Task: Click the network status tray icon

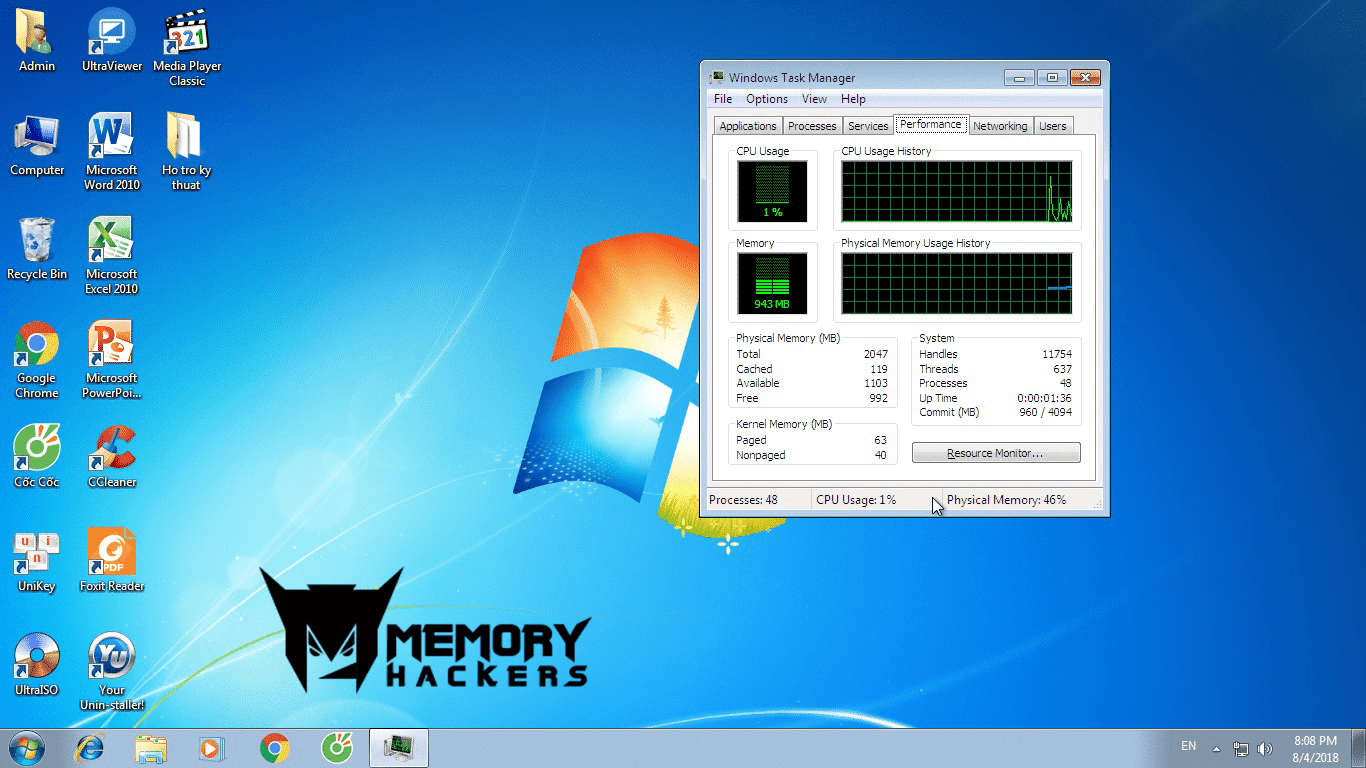Action: tap(1241, 749)
